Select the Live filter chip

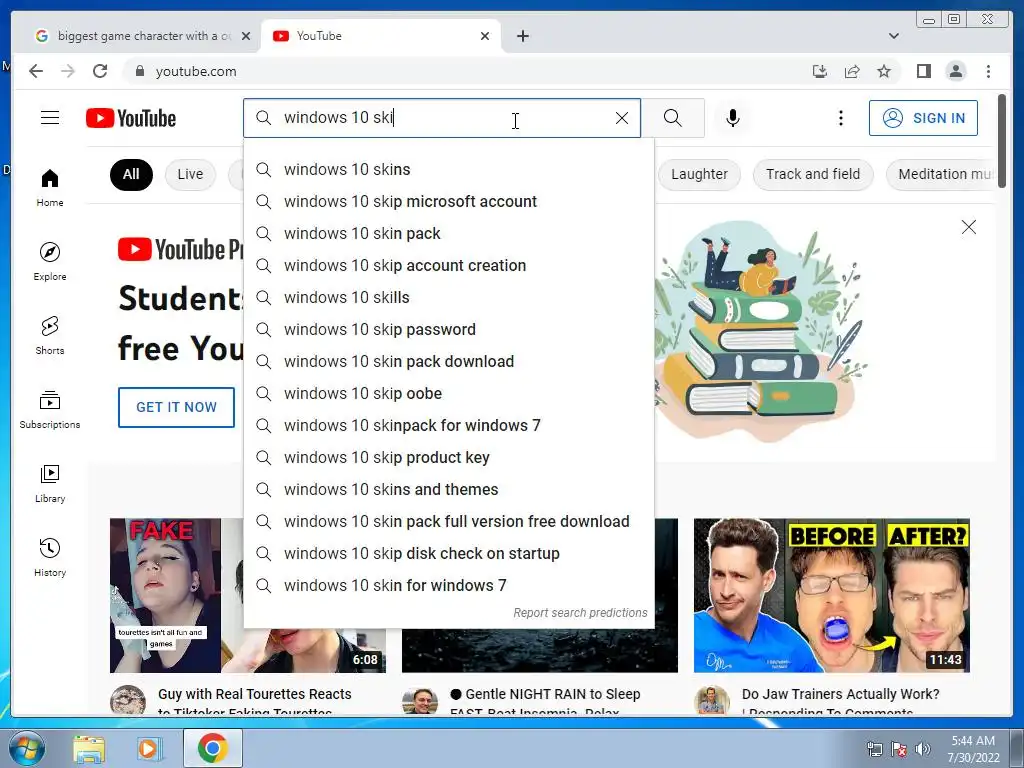[190, 174]
